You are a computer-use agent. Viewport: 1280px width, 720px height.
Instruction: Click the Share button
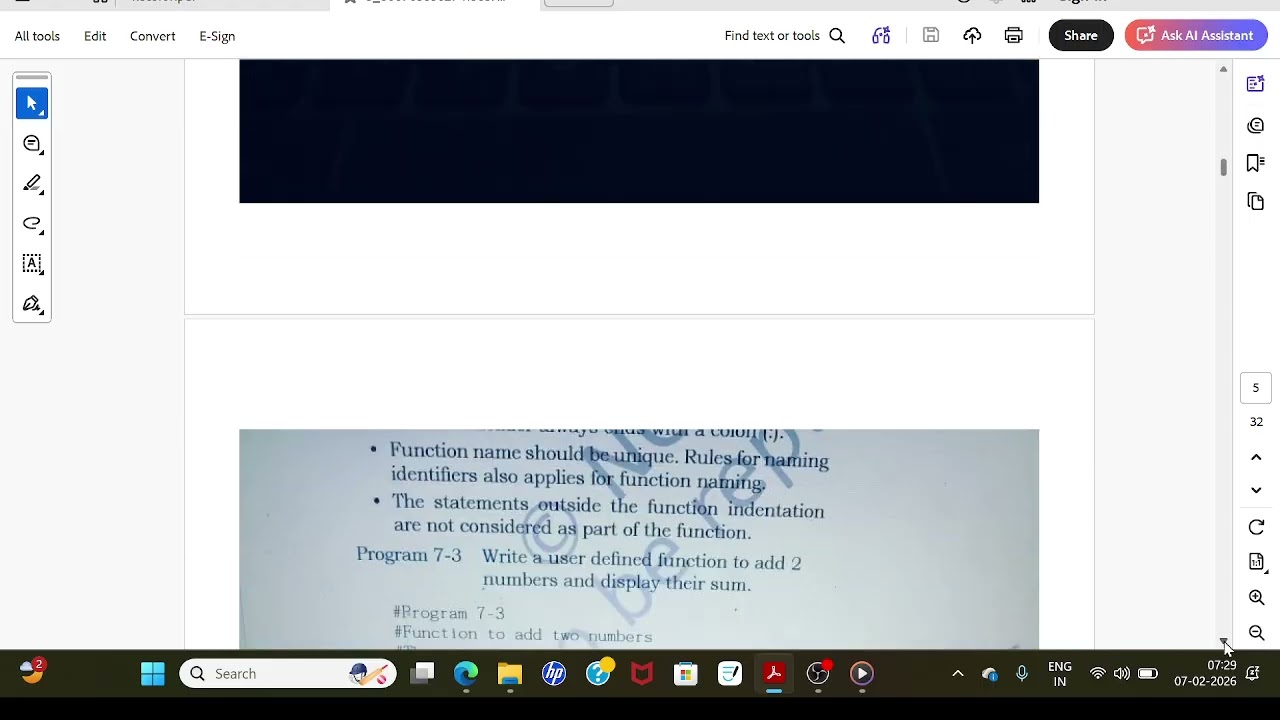pyautogui.click(x=1081, y=35)
